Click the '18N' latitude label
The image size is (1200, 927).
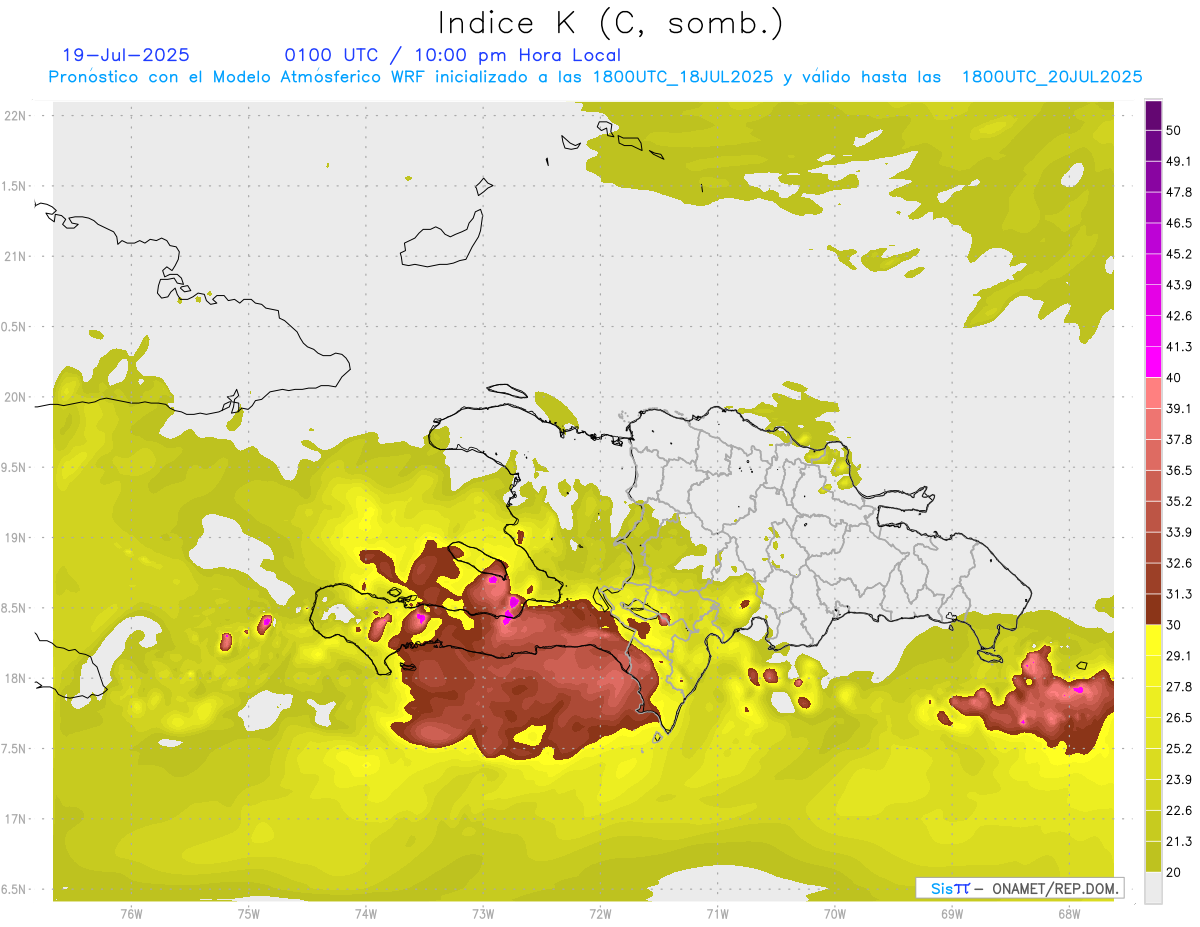click(x=17, y=678)
